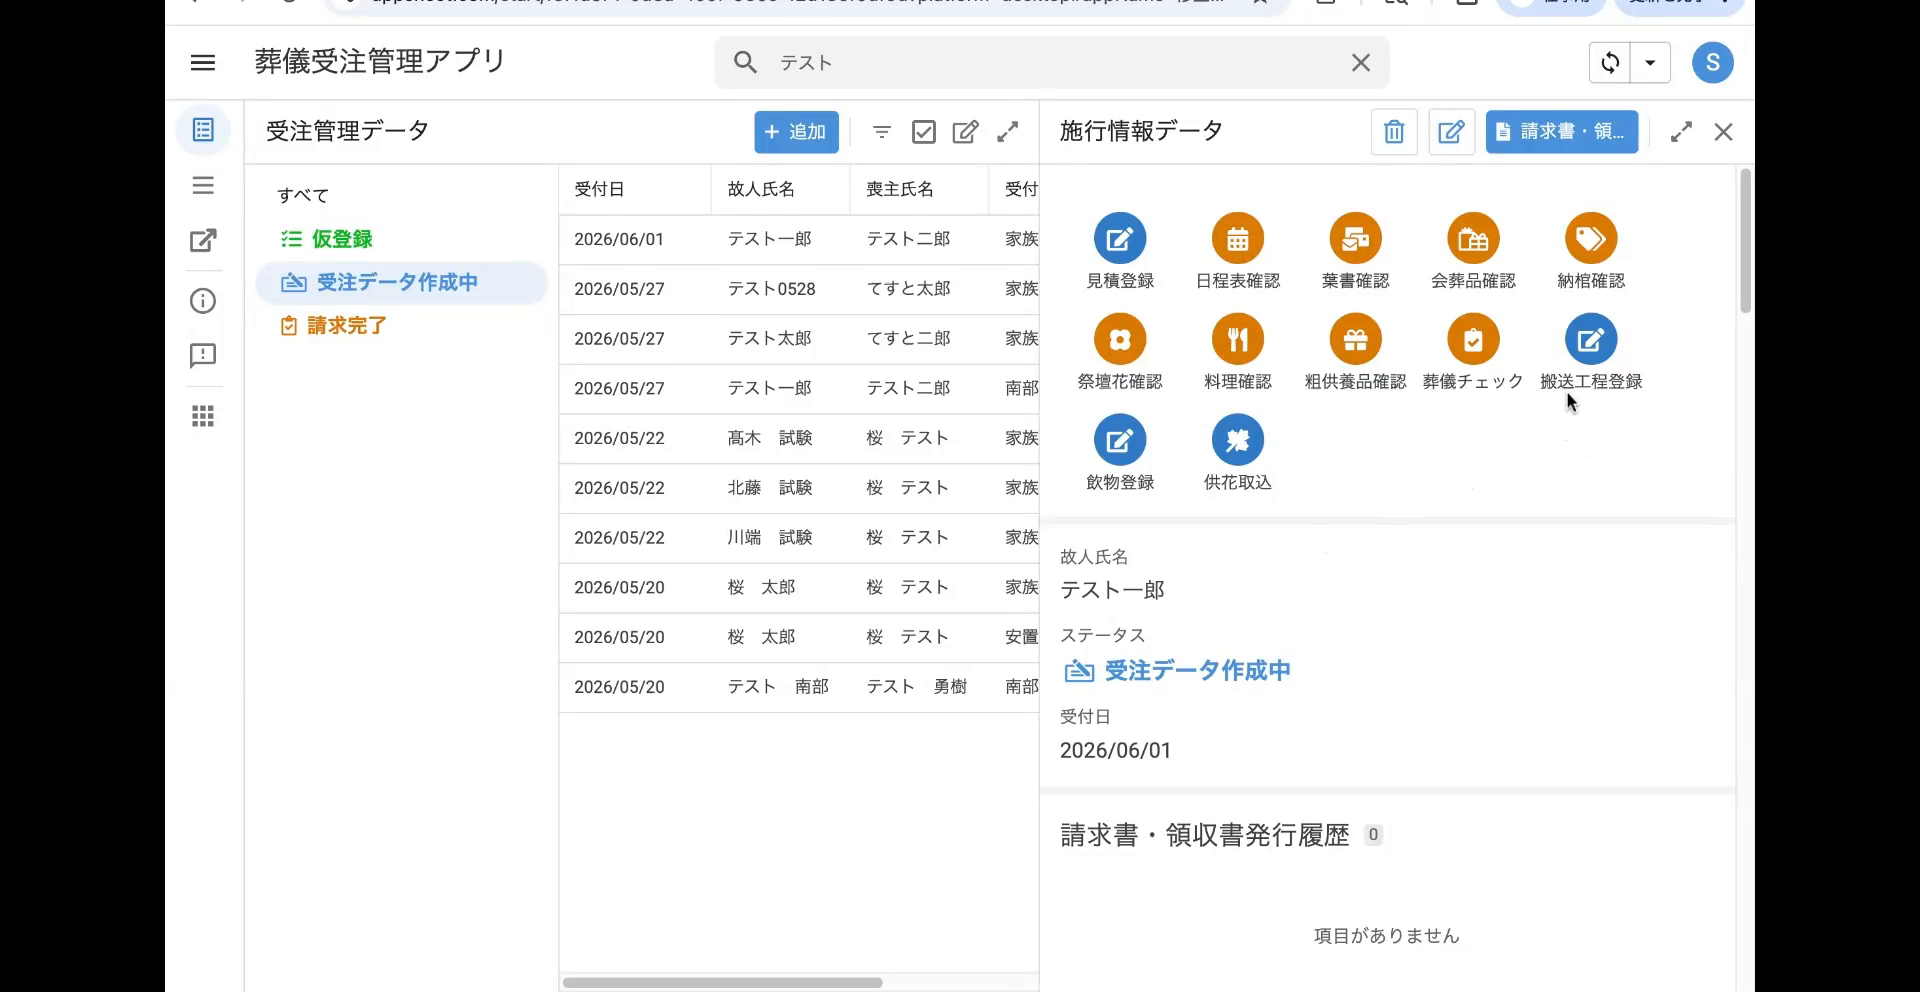Image resolution: width=1920 pixels, height=992 pixels.
Task: Open the 川端 試験 row
Action: click(x=799, y=538)
